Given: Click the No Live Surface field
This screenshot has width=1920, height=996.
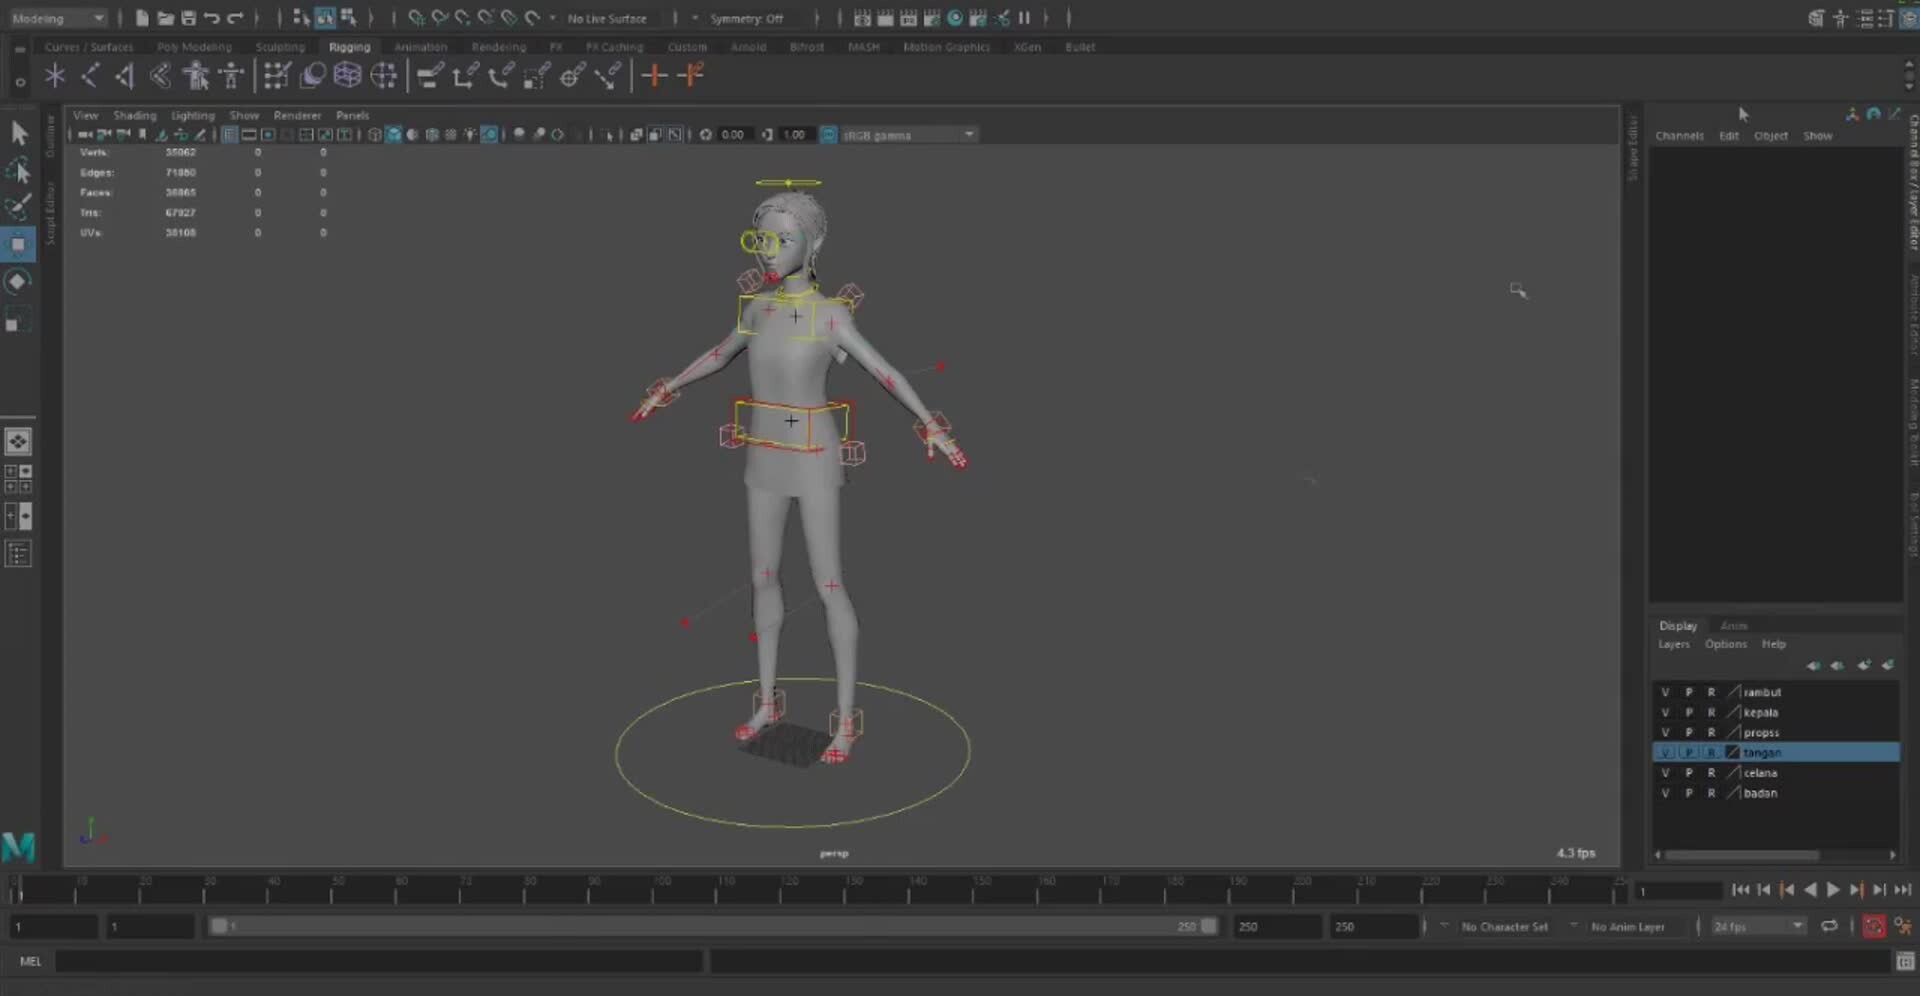Looking at the screenshot, I should [610, 18].
